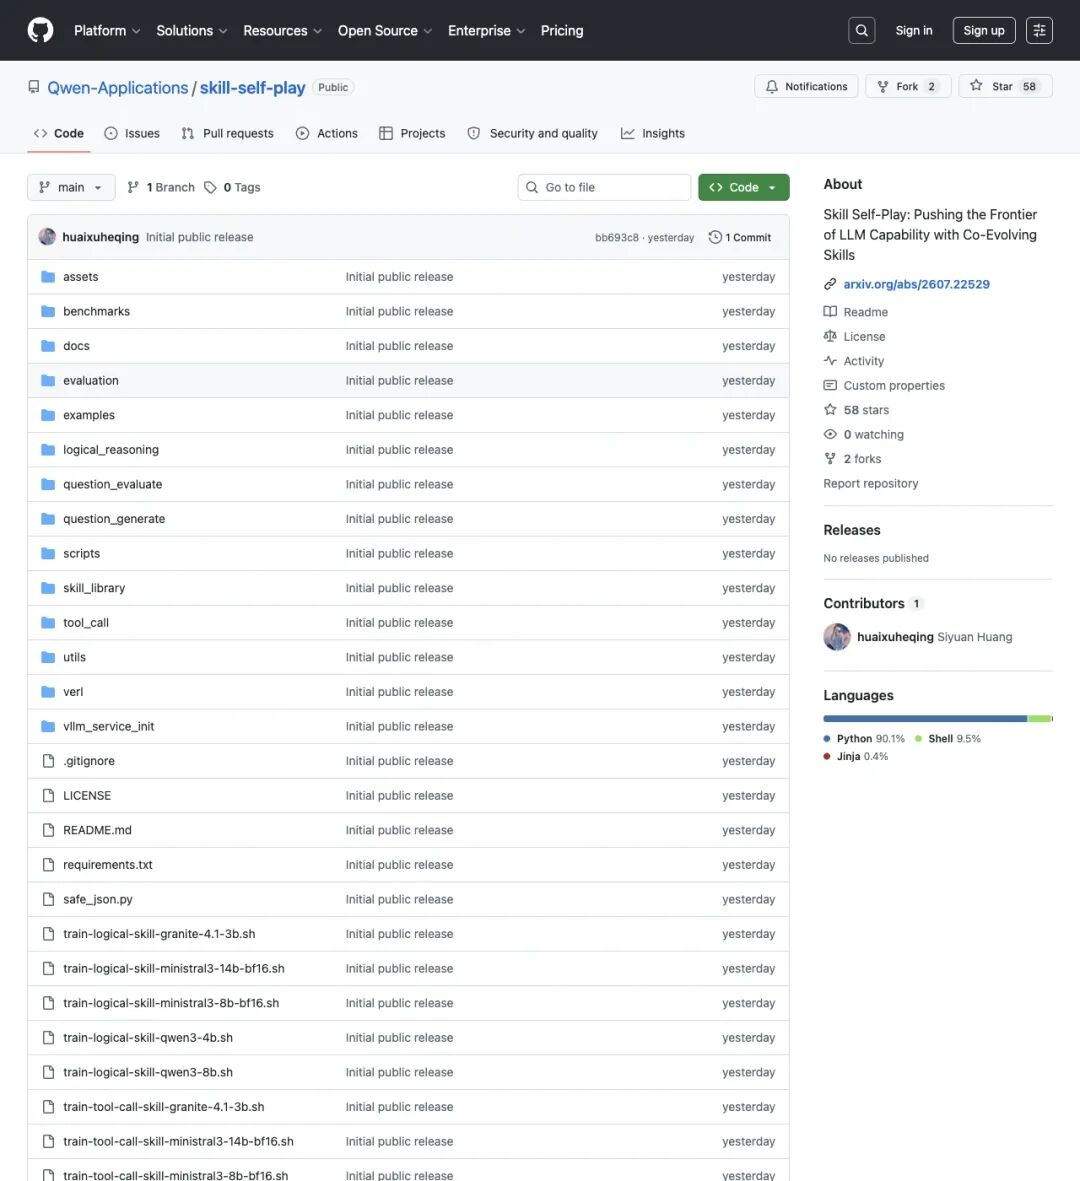
Task: Open the Pricing page
Action: point(562,30)
